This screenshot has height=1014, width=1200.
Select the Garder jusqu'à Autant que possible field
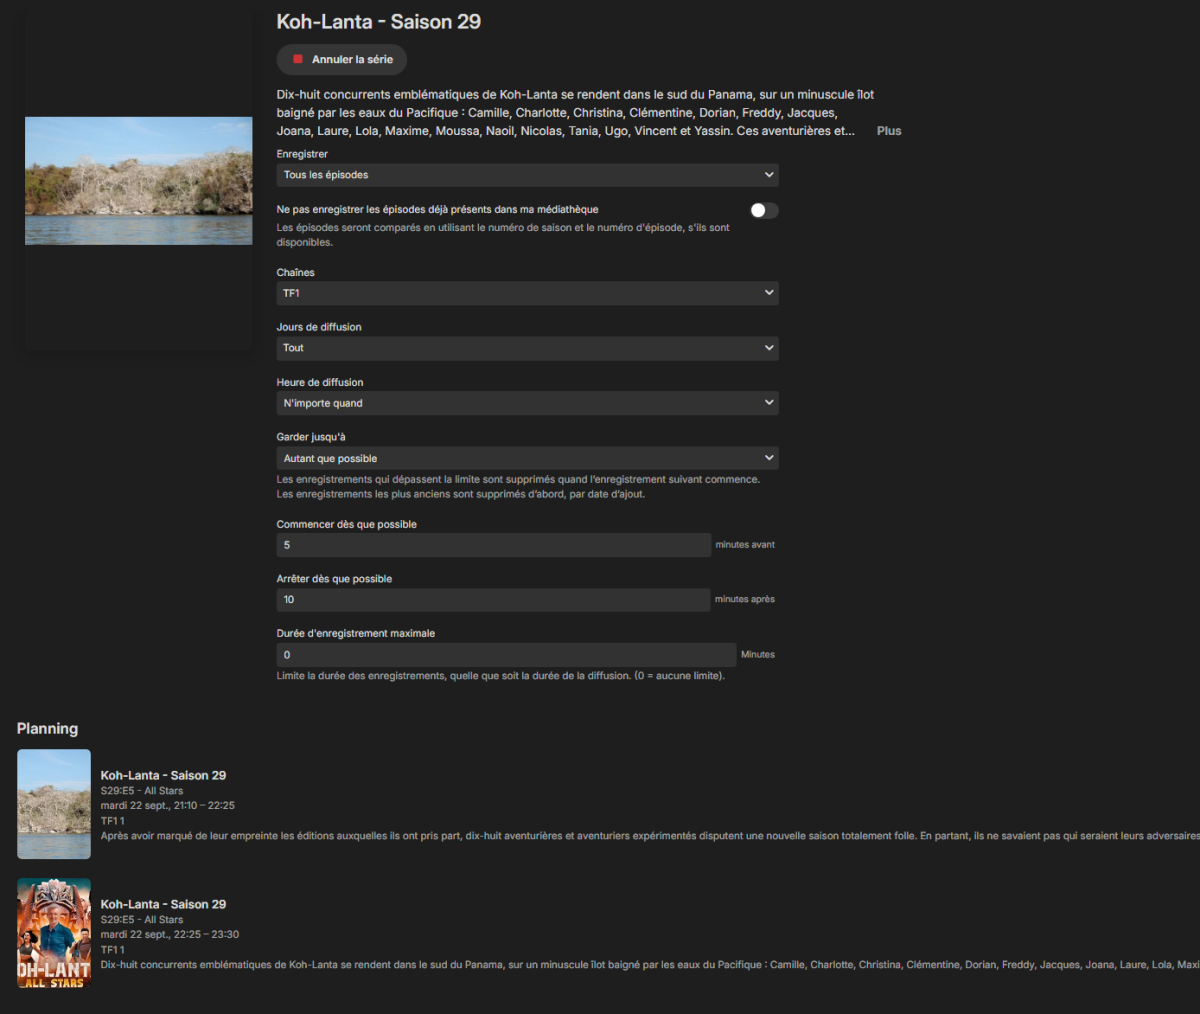point(527,458)
